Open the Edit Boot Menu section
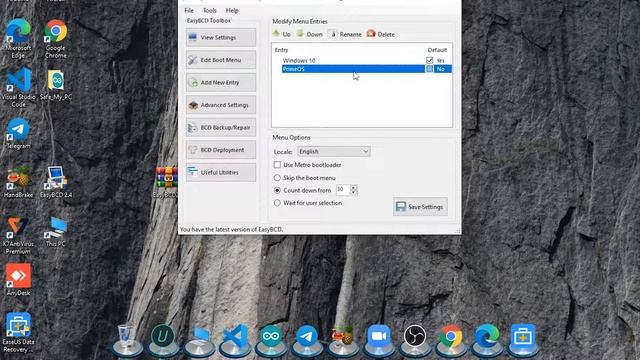Image resolution: width=640 pixels, height=360 pixels. 221,60
